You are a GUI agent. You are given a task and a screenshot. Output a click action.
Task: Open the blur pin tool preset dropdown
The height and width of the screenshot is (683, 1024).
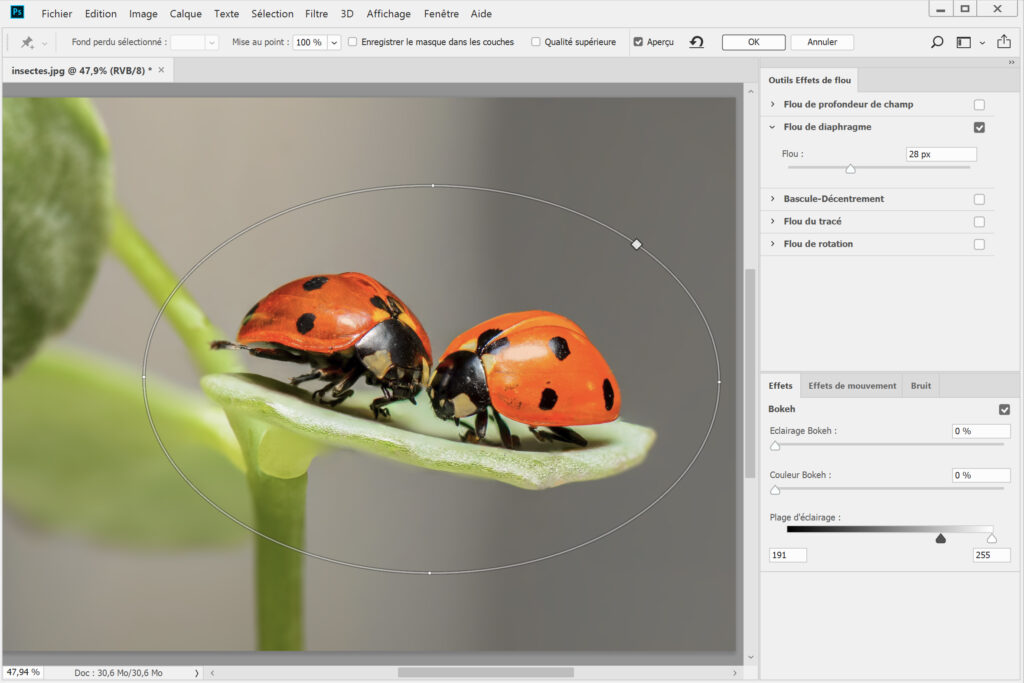pos(44,43)
